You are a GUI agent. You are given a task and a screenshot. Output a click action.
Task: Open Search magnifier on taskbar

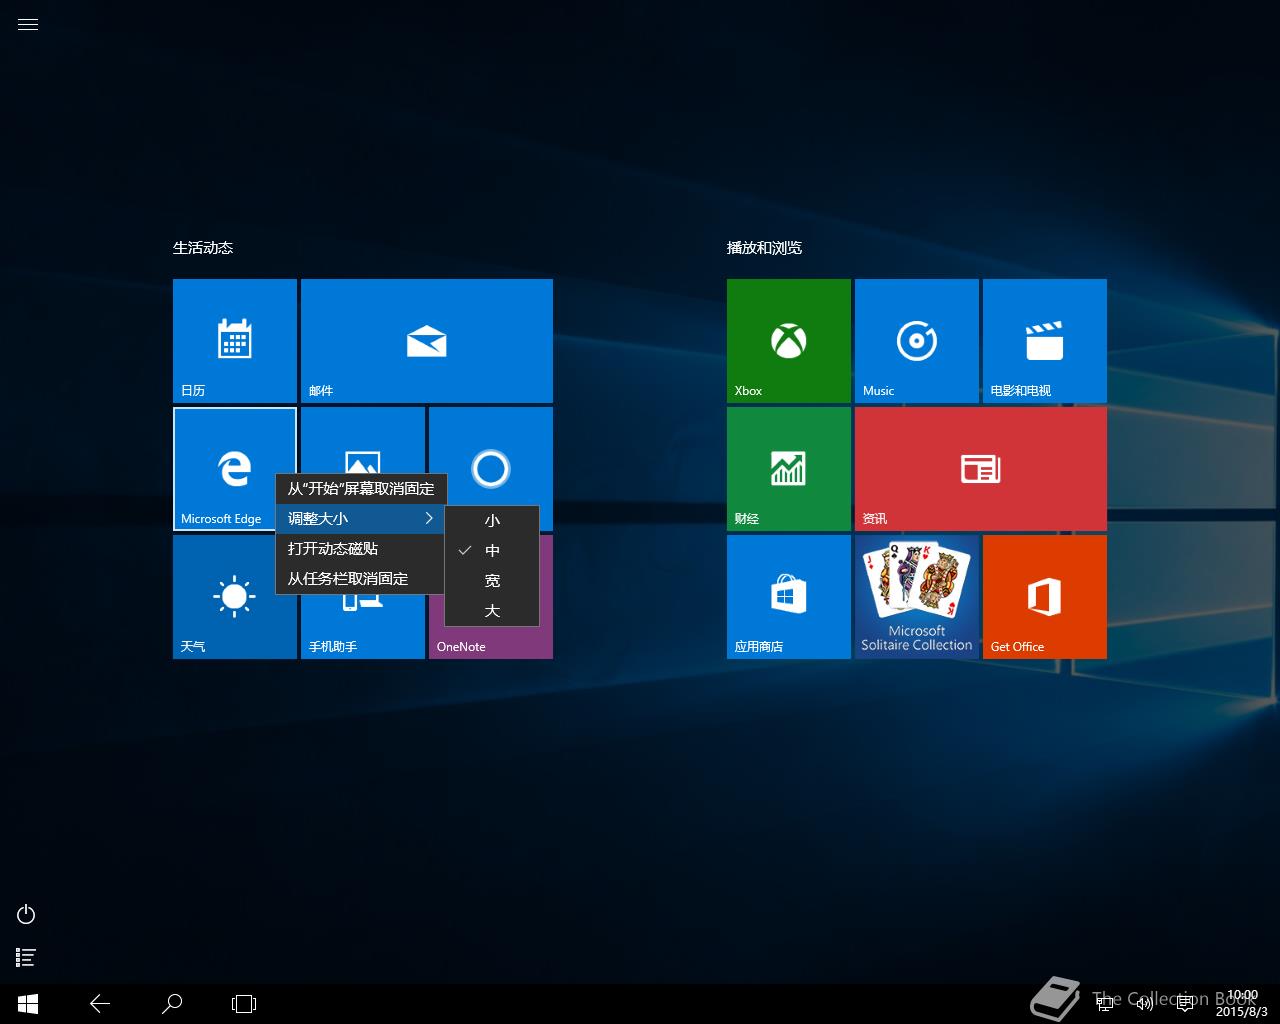coord(172,1004)
